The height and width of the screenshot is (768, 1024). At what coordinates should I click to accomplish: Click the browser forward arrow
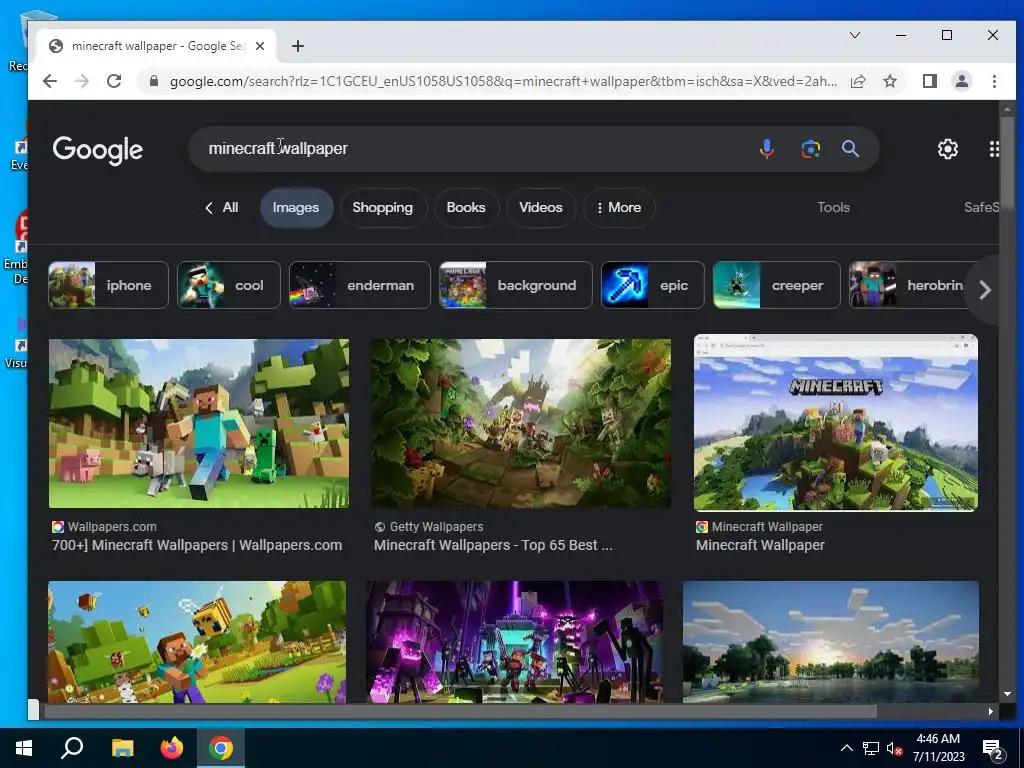82,81
